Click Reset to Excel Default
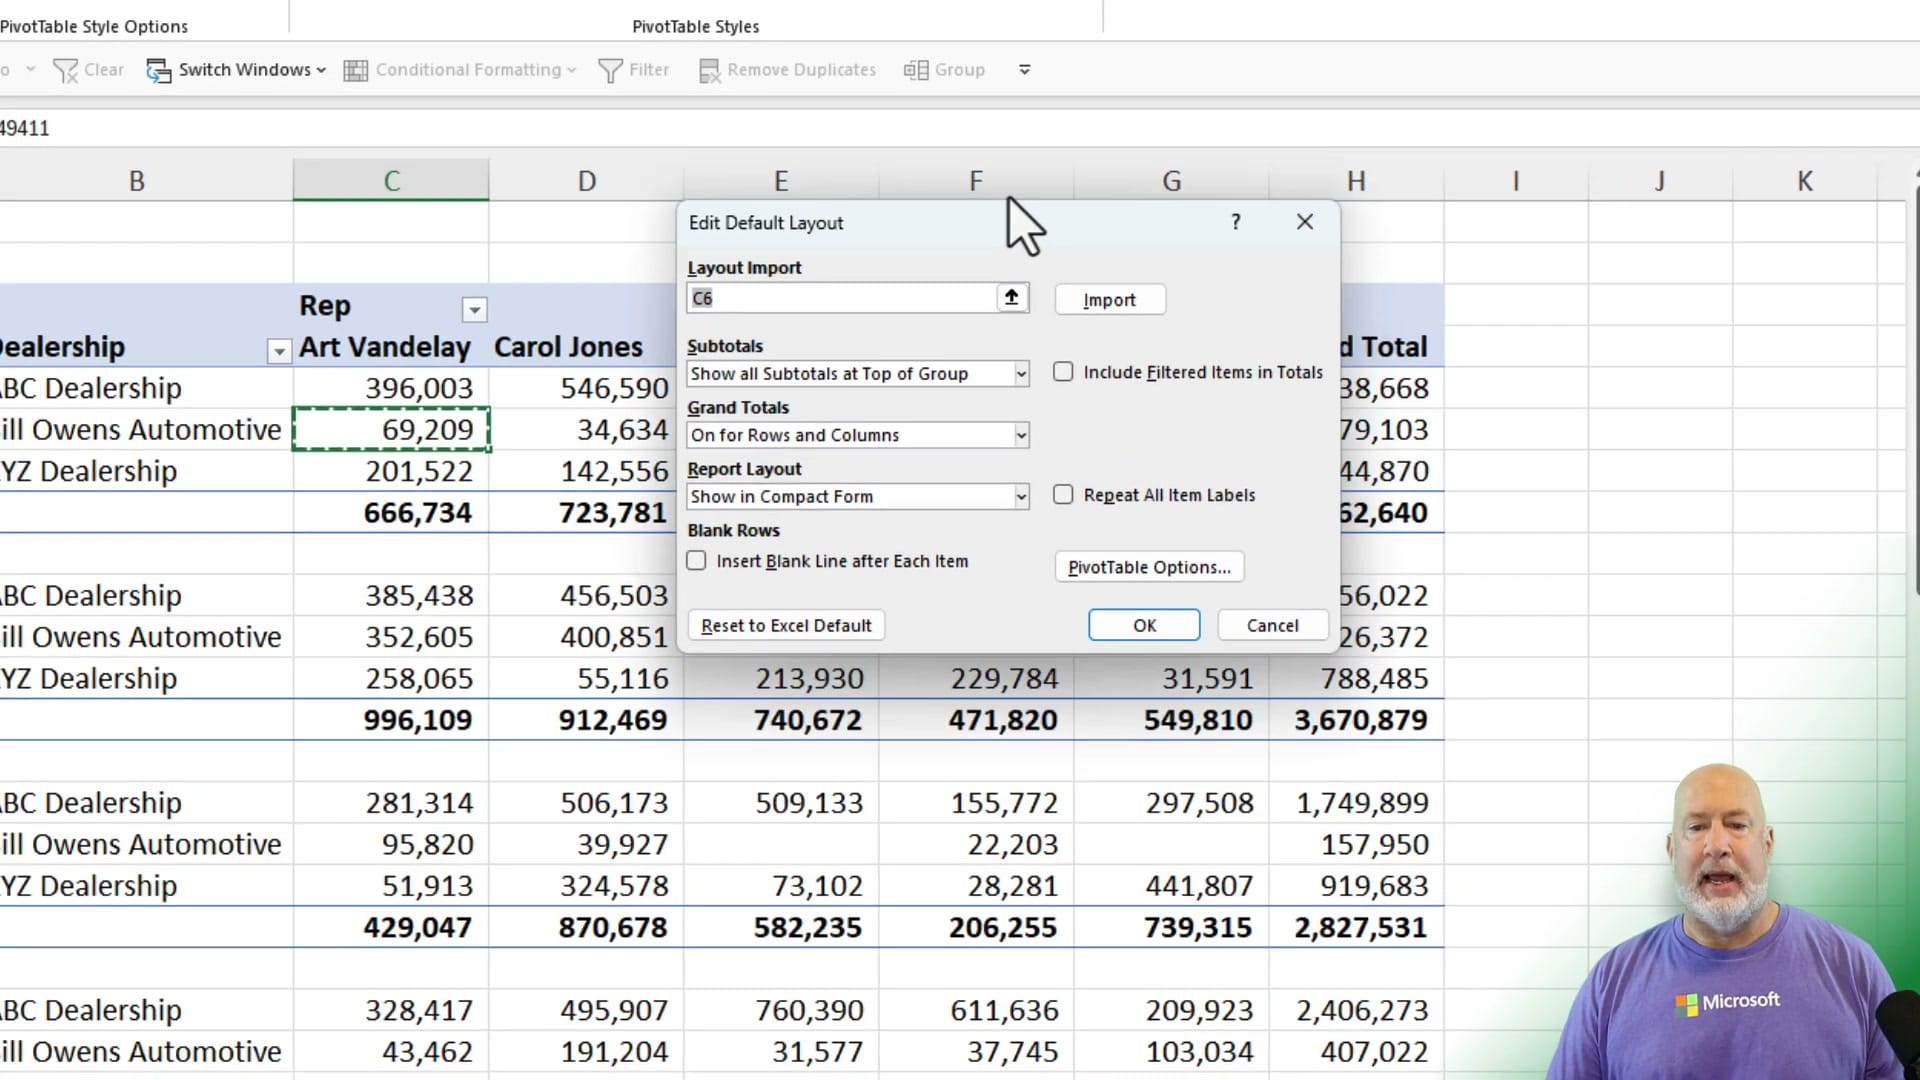 786,625
